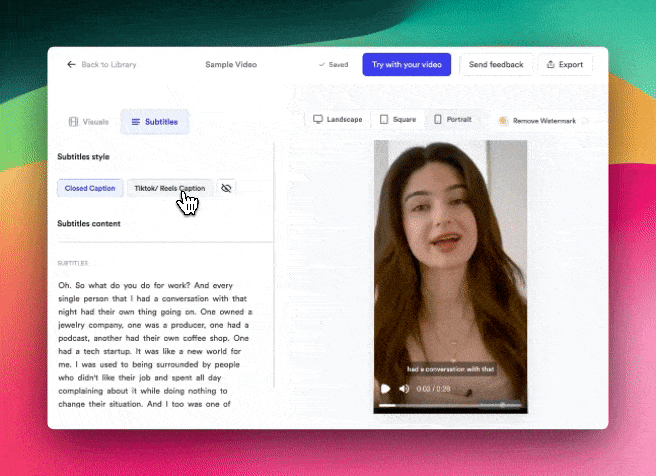Click the SUBTITLES small label
656x476 pixels.
pos(73,263)
